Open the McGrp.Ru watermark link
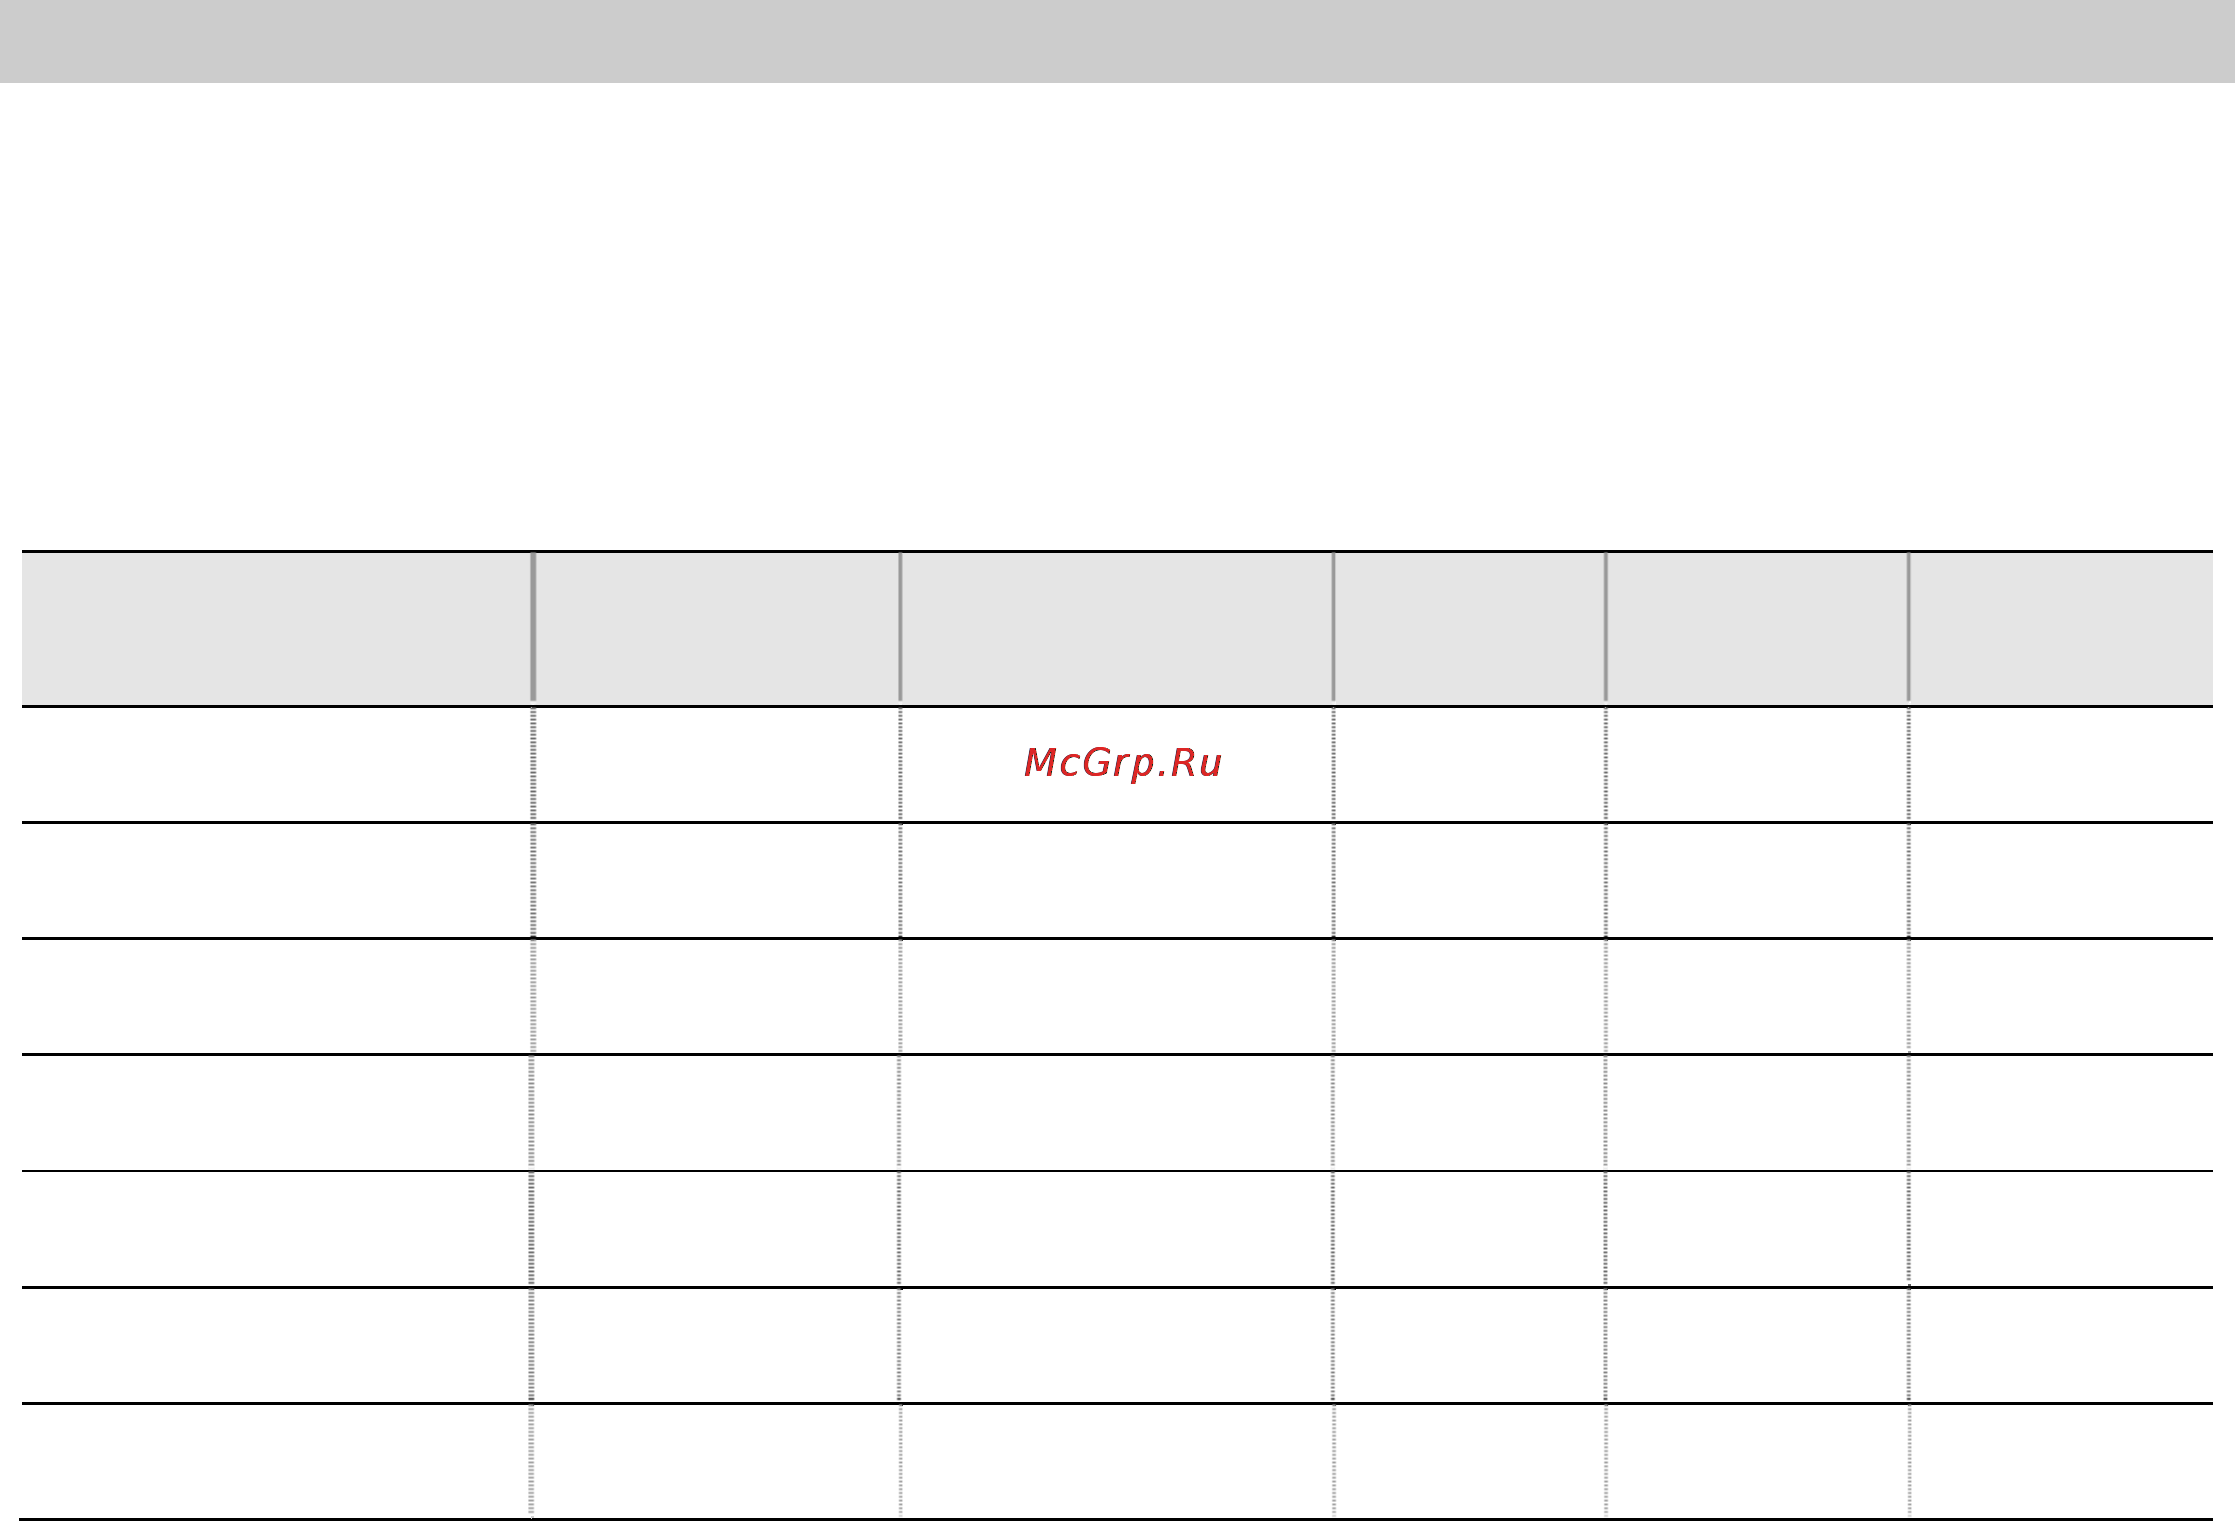Viewport: 2235px width, 1523px height. point(1122,763)
